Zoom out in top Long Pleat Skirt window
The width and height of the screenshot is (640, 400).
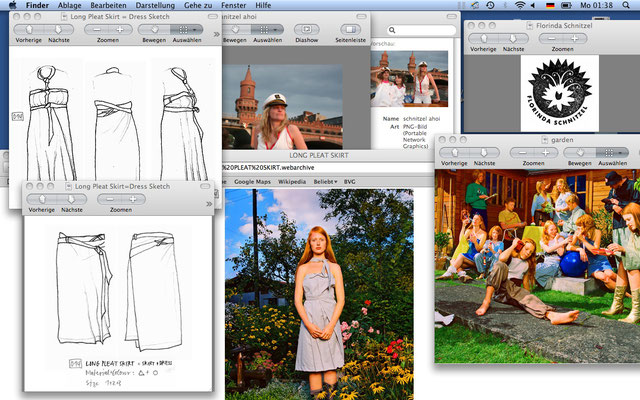click(97, 30)
